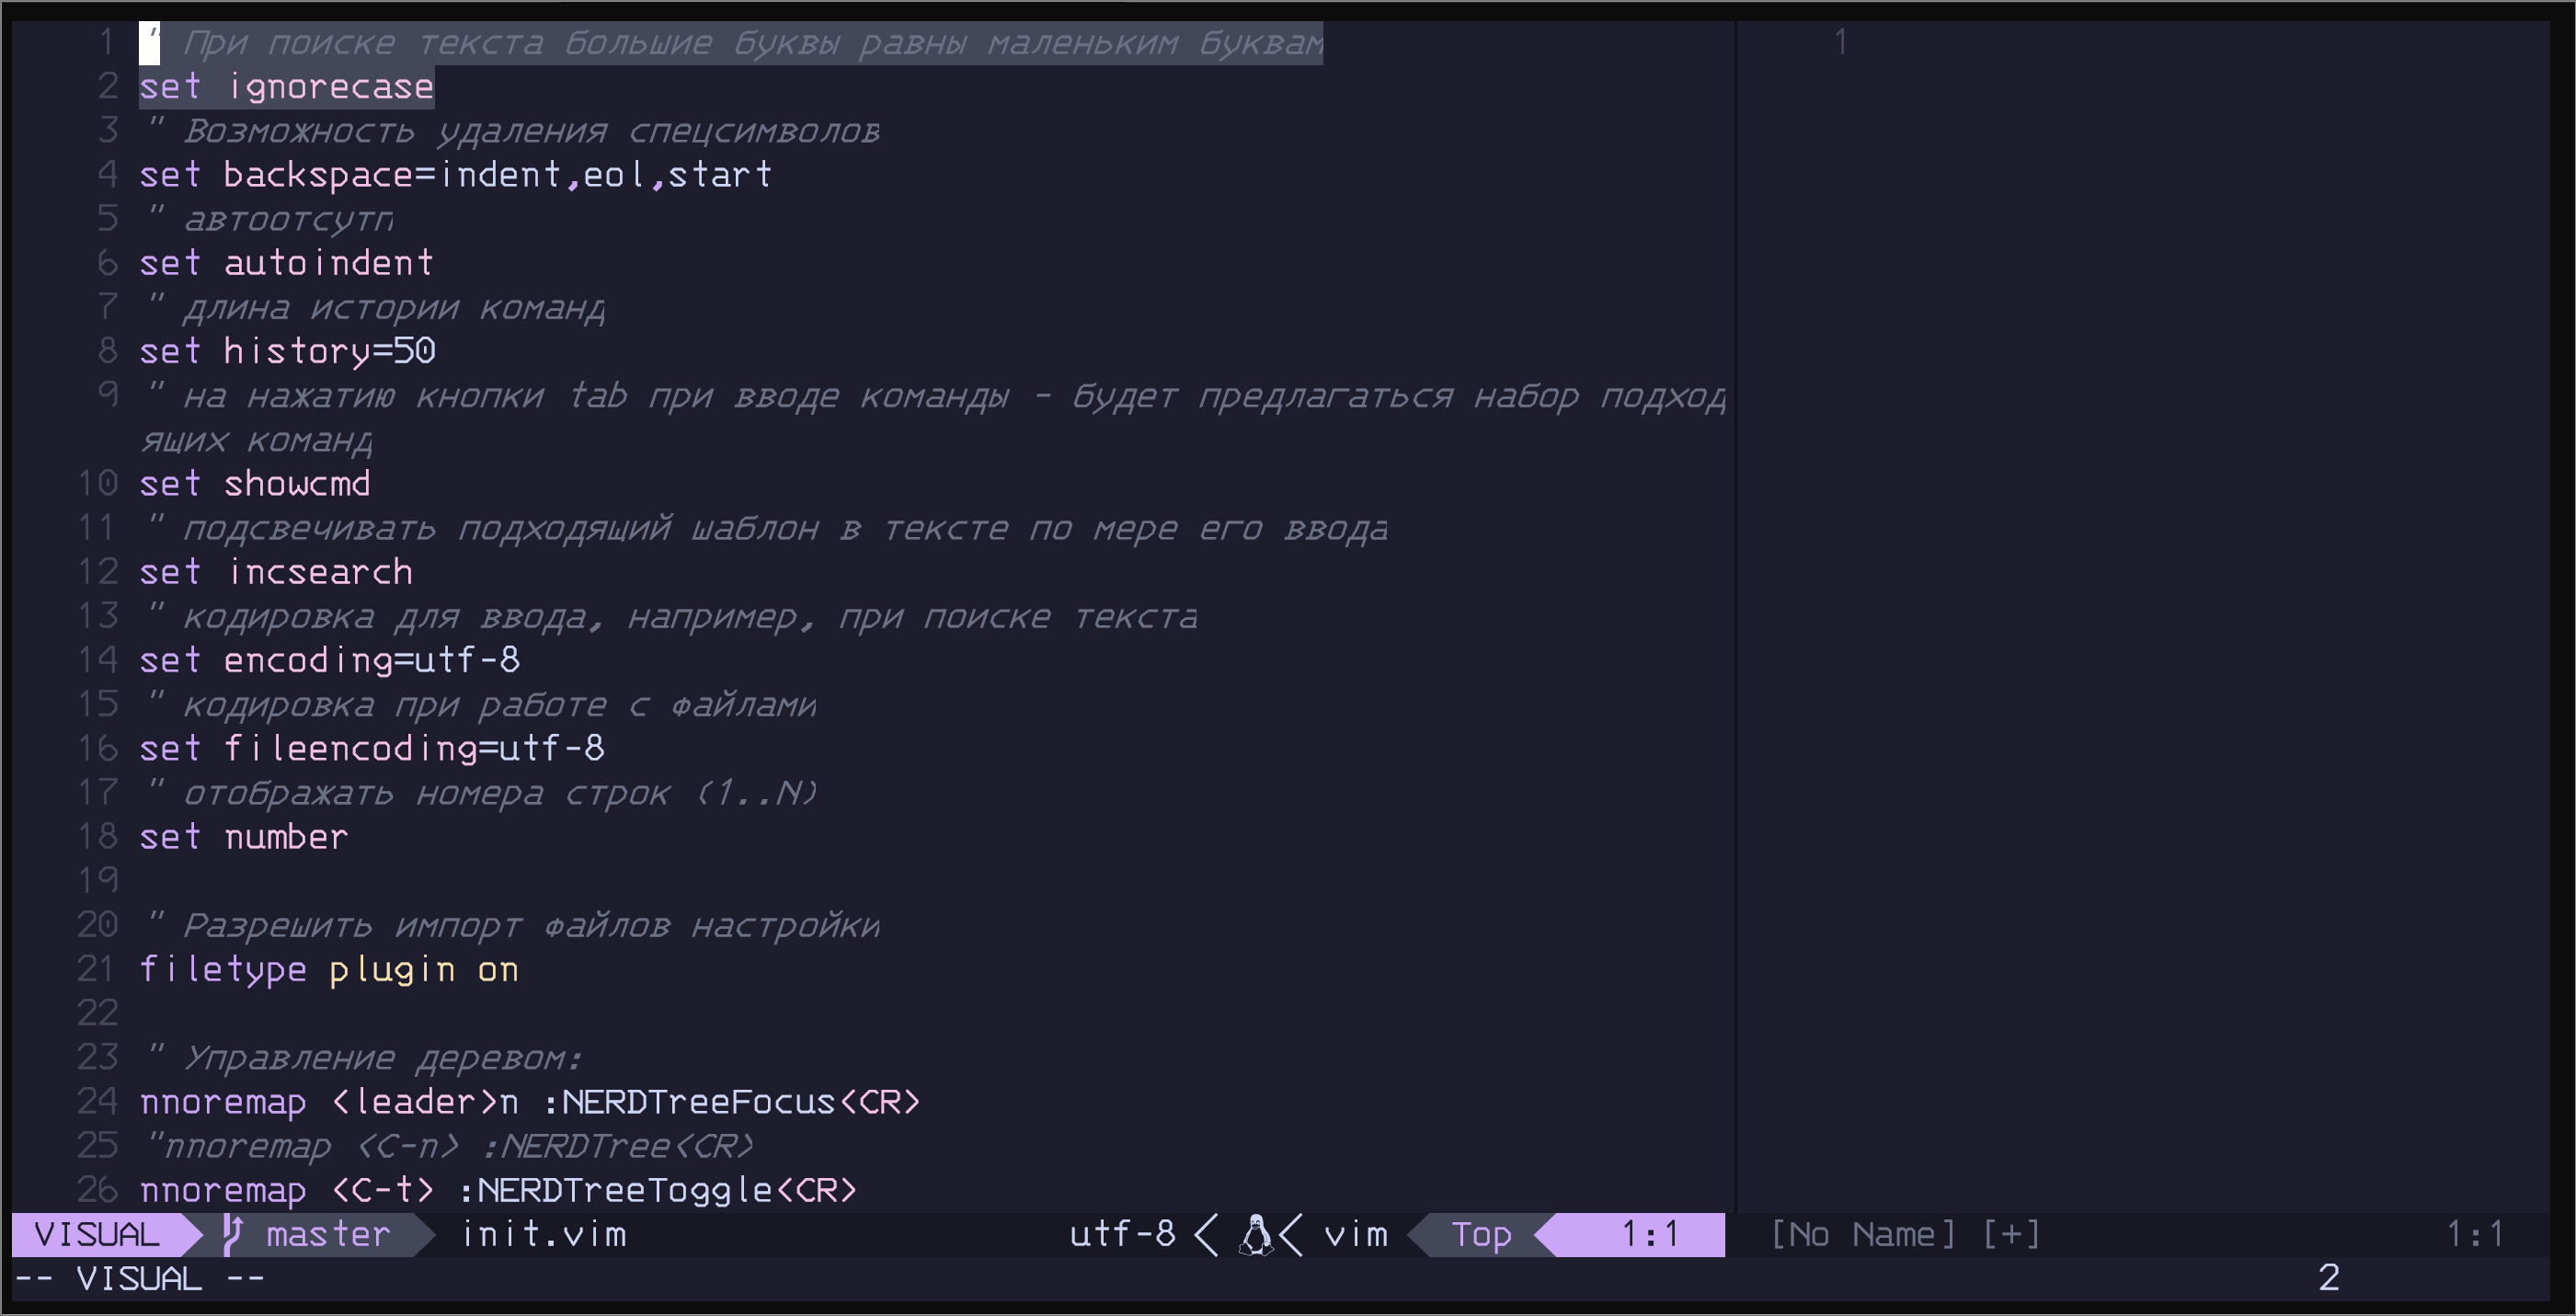This screenshot has height=1316, width=2576.
Task: Click the master branch name segment
Action: pos(327,1234)
